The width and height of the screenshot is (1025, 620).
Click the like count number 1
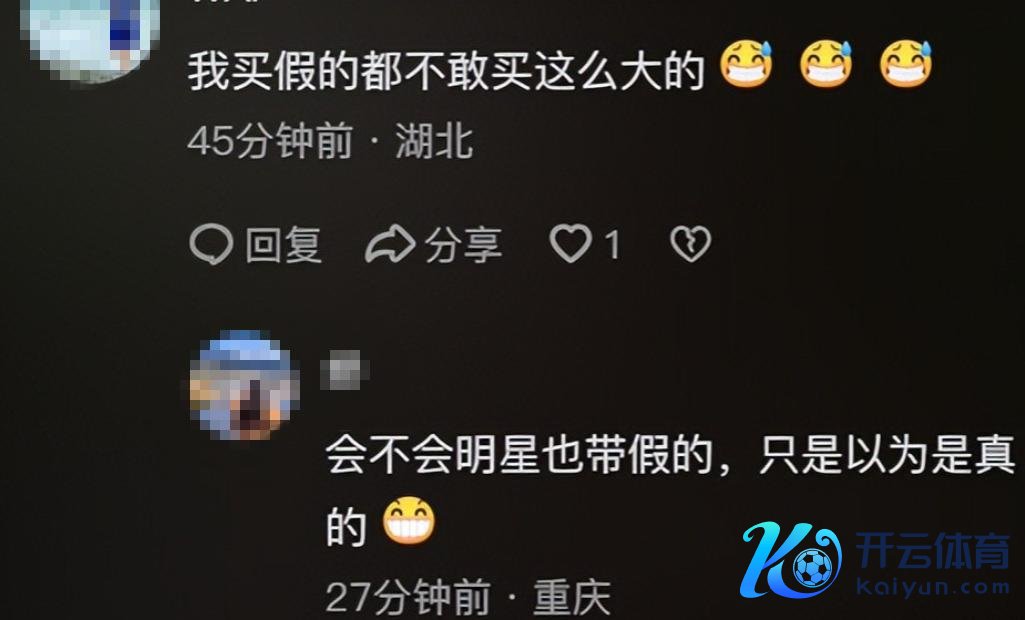pyautogui.click(x=612, y=245)
